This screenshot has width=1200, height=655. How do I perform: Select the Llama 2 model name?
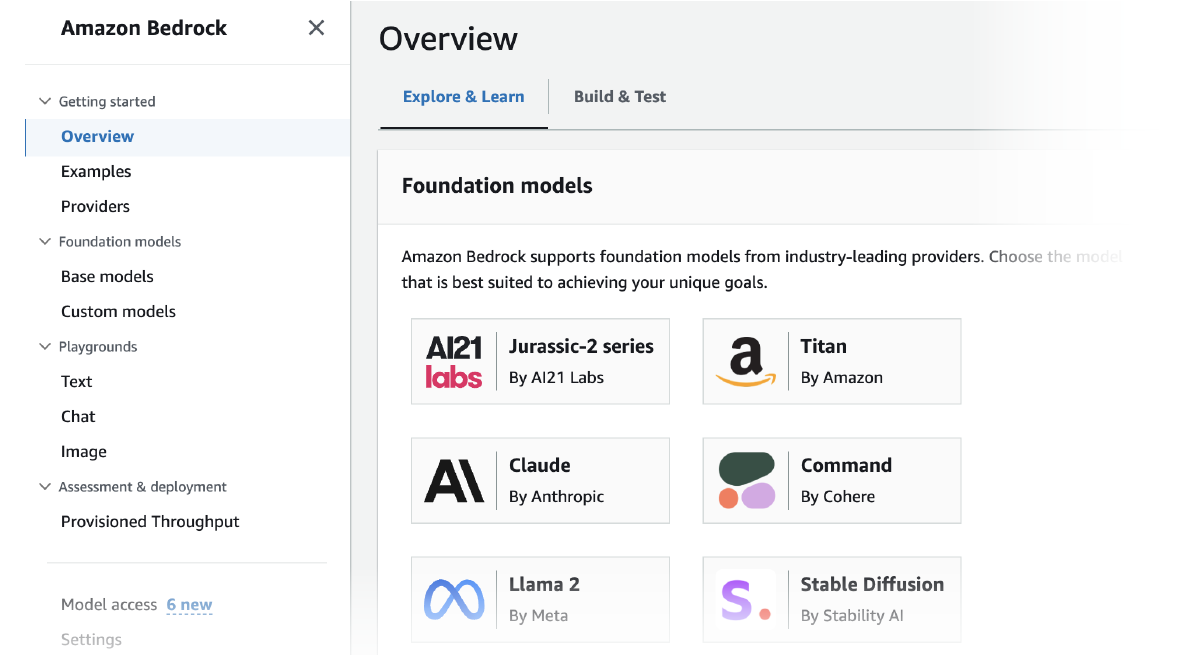click(x=544, y=585)
